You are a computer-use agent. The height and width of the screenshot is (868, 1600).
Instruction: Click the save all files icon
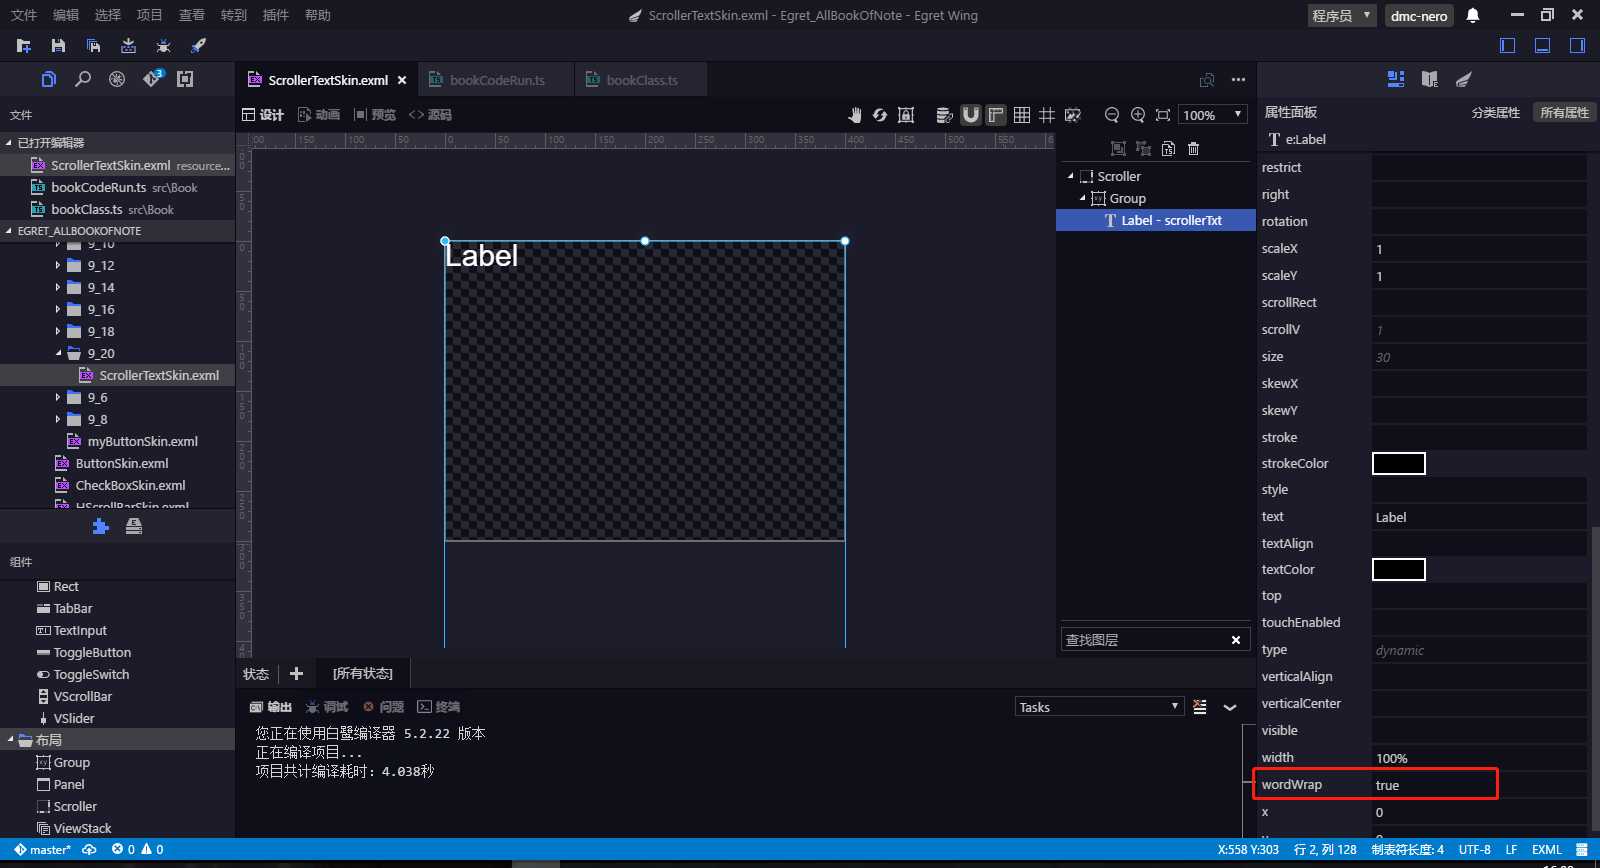tap(93, 46)
